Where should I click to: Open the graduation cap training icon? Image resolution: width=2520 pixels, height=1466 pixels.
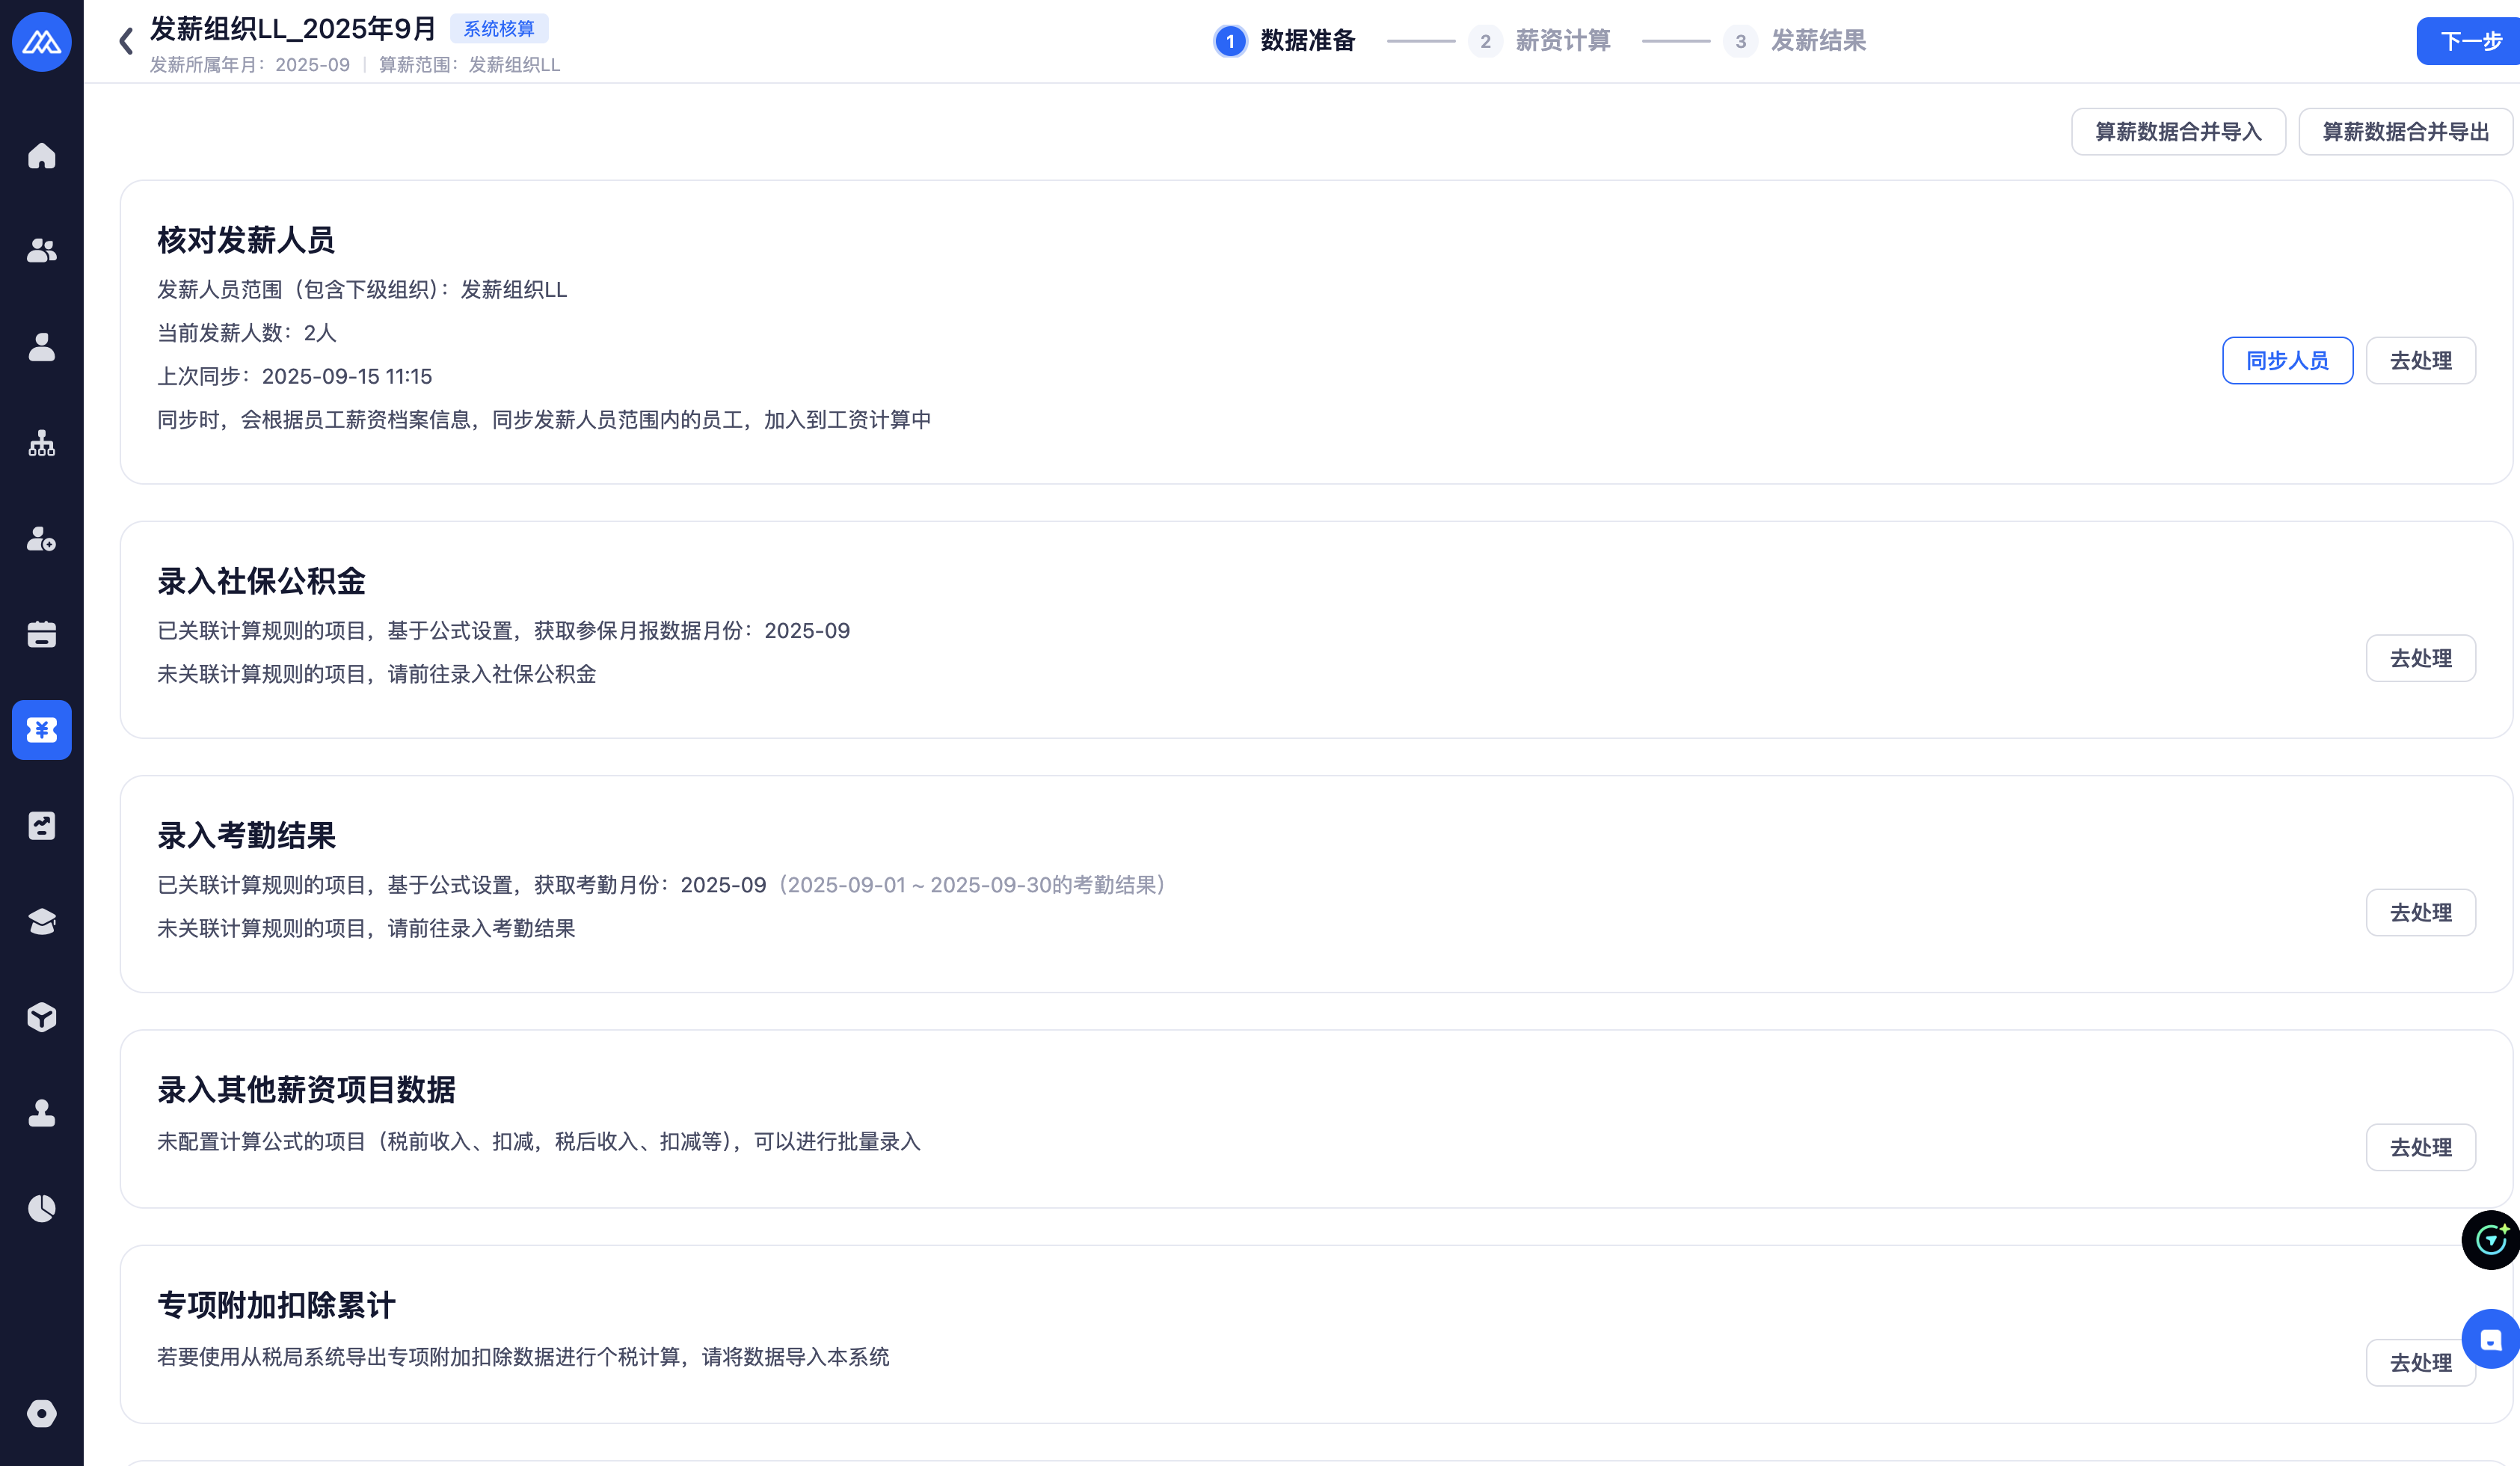click(41, 921)
